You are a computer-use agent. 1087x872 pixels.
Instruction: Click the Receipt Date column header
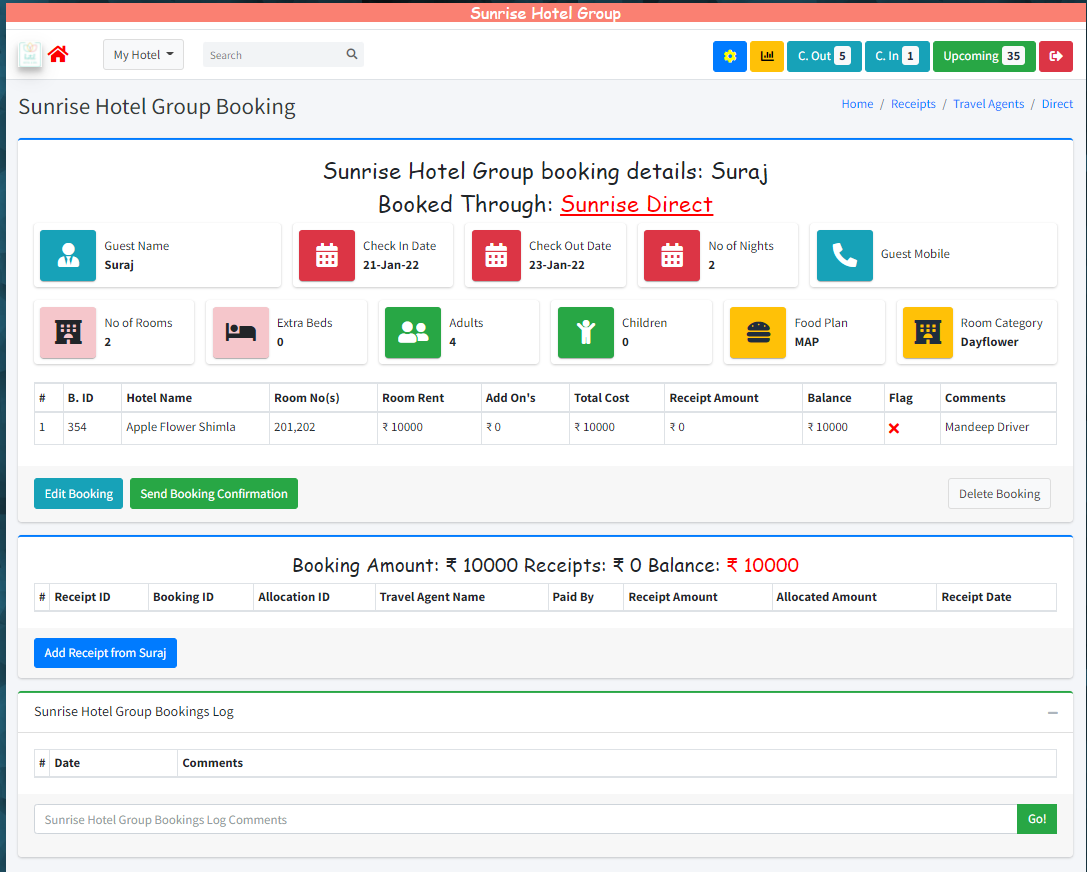point(976,597)
